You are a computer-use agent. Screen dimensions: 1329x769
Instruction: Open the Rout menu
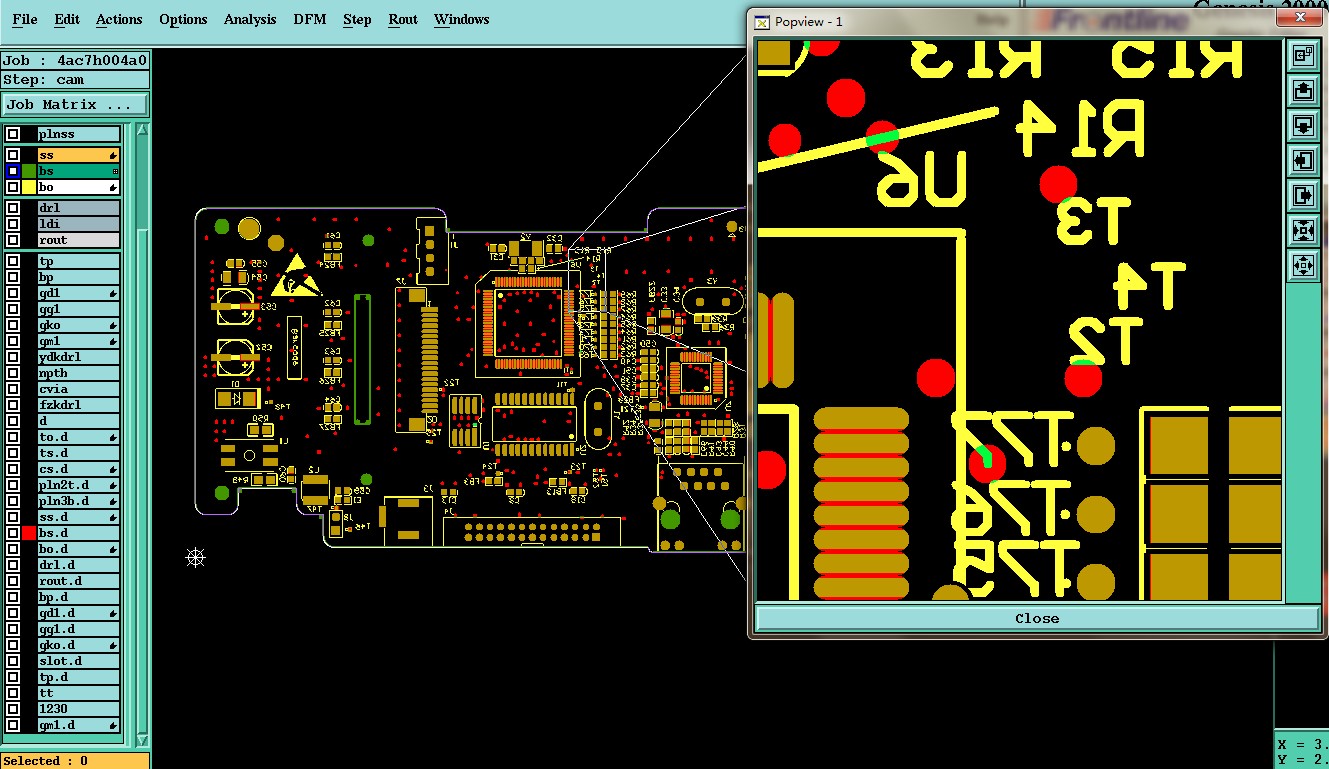[403, 20]
